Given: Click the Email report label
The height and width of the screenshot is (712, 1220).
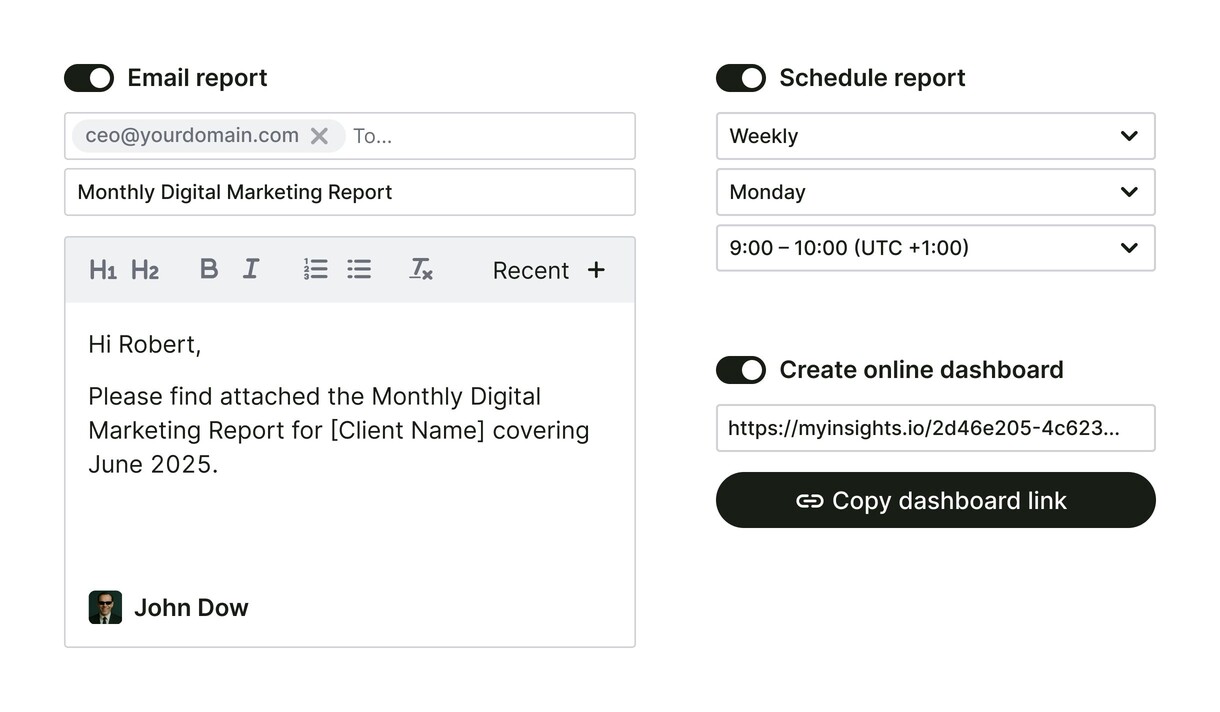Looking at the screenshot, I should [197, 78].
